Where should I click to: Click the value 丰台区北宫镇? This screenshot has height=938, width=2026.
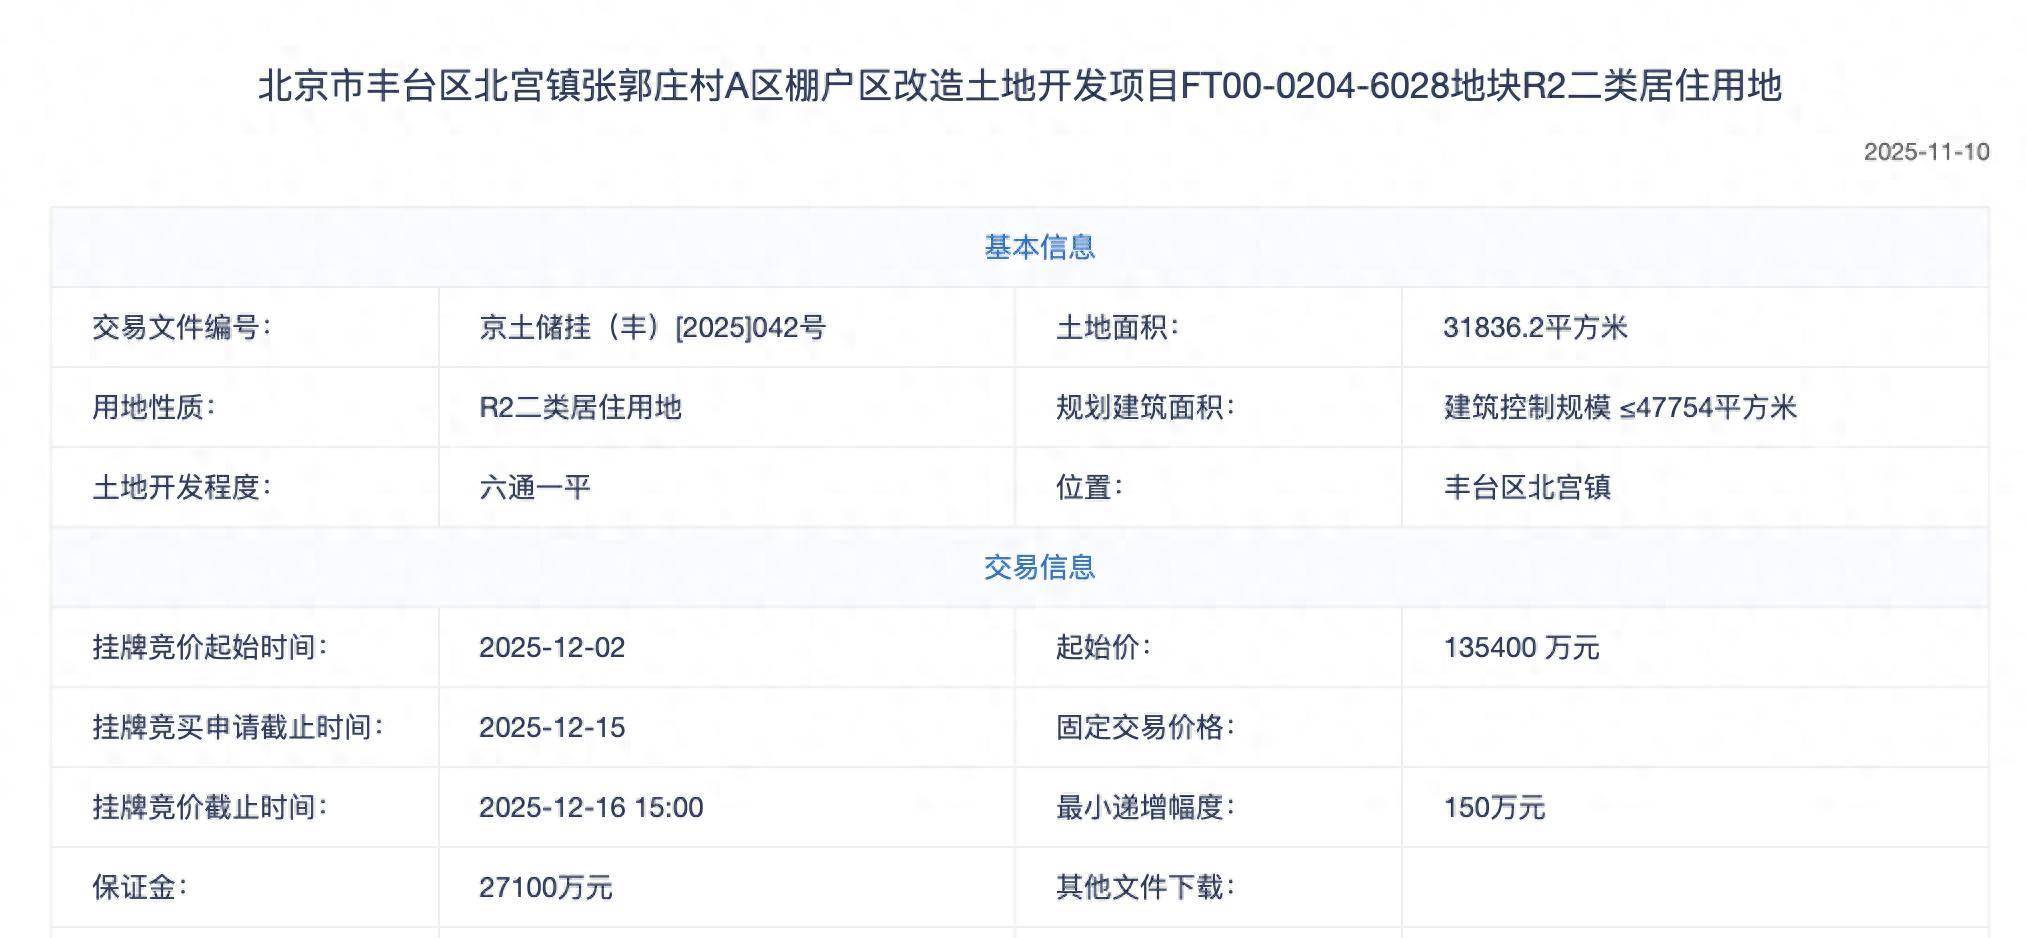click(x=1527, y=487)
